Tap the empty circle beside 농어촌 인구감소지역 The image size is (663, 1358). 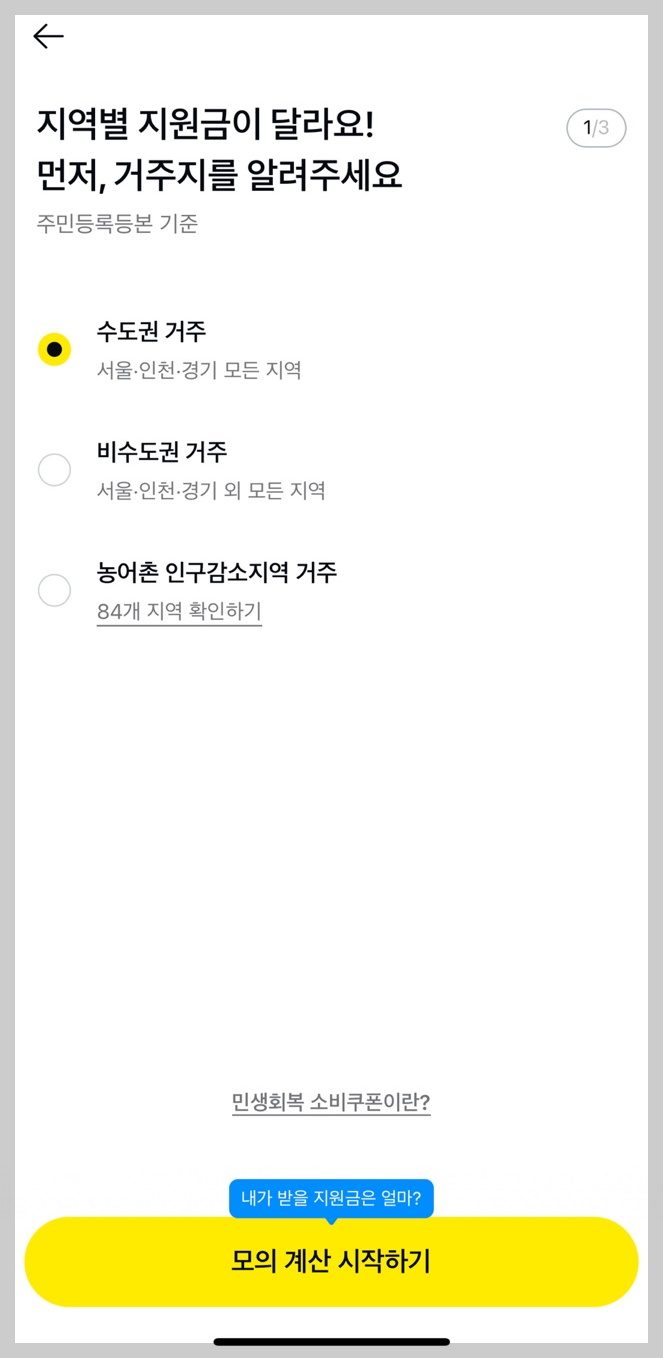55,591
